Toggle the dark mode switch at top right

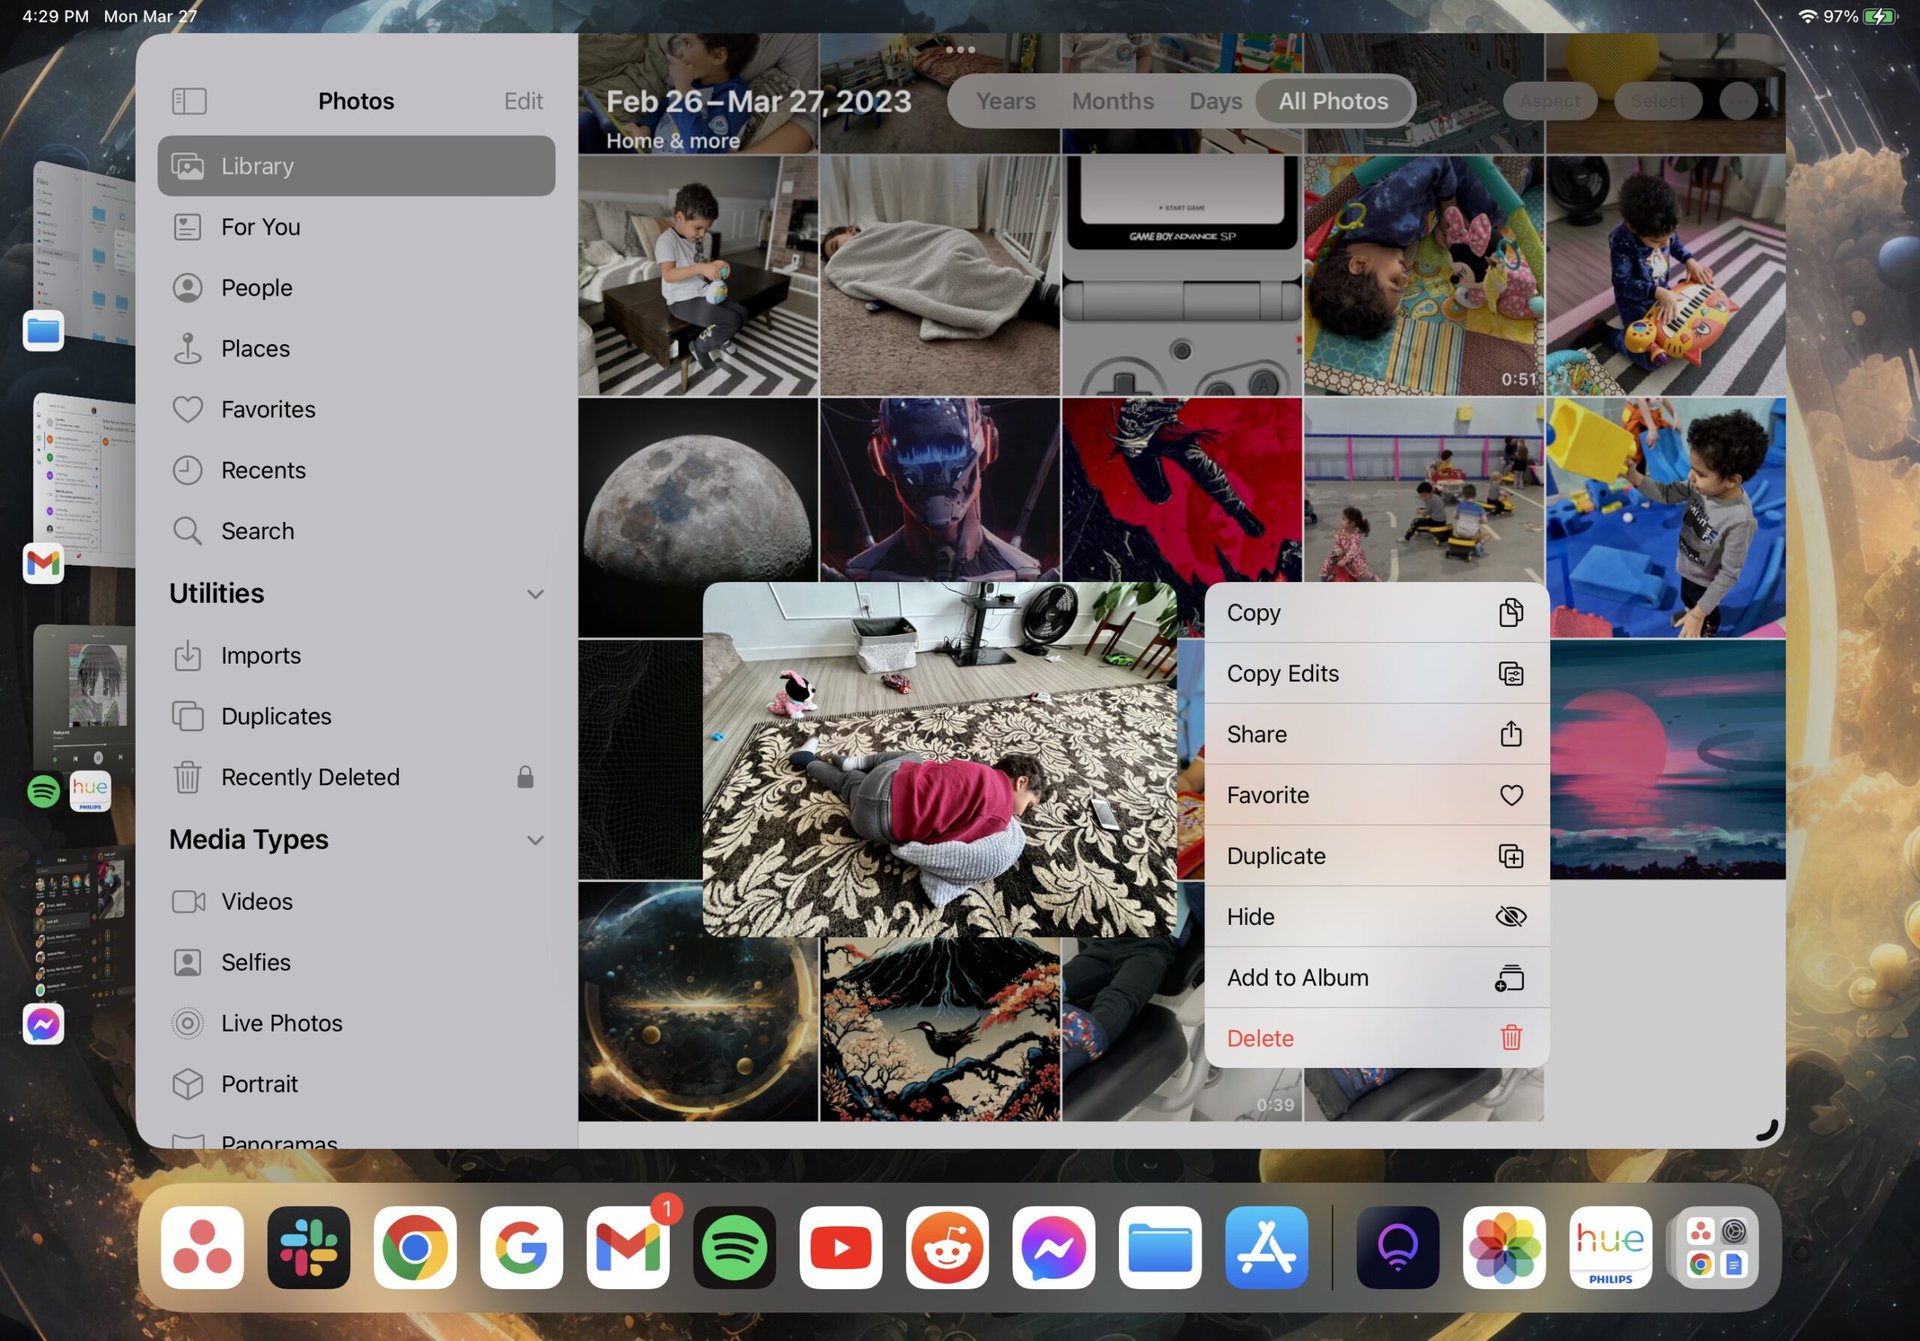pos(1738,101)
